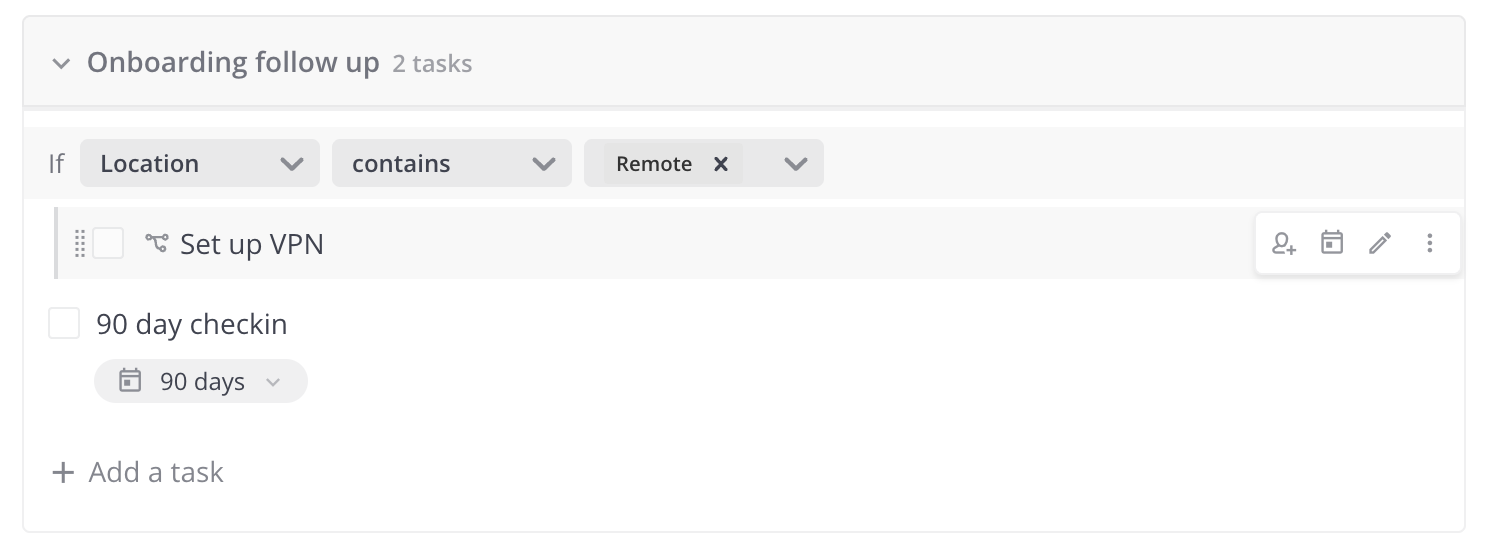The width and height of the screenshot is (1486, 540).
Task: Click the plus icon beside Add a task
Action: (63, 472)
